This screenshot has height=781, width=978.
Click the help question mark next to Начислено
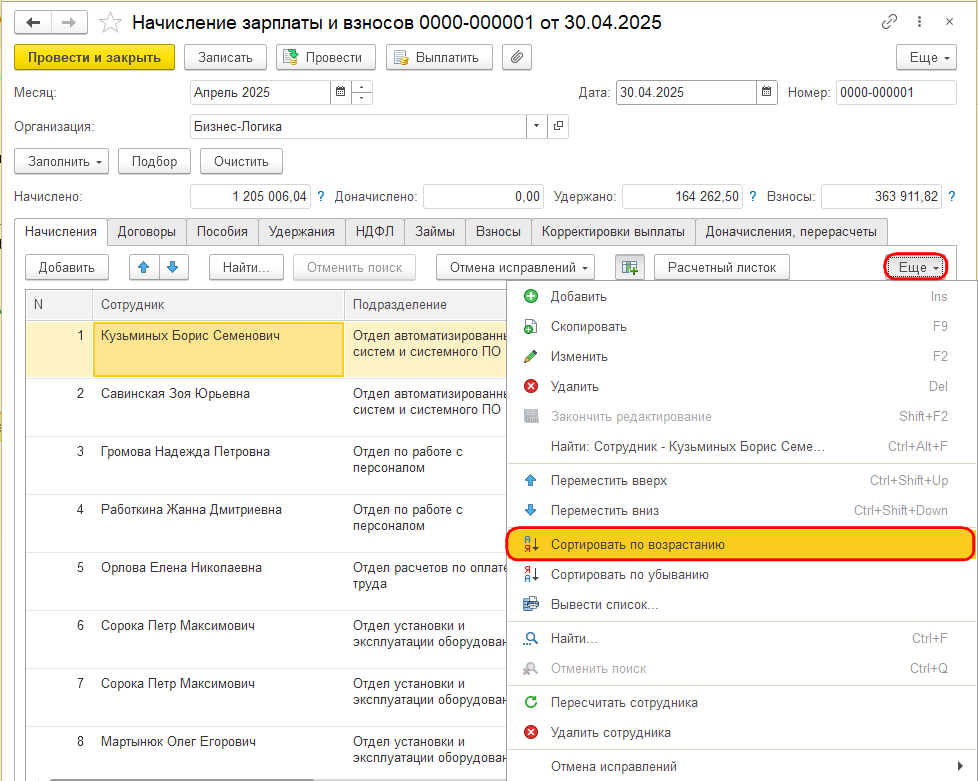click(x=321, y=196)
